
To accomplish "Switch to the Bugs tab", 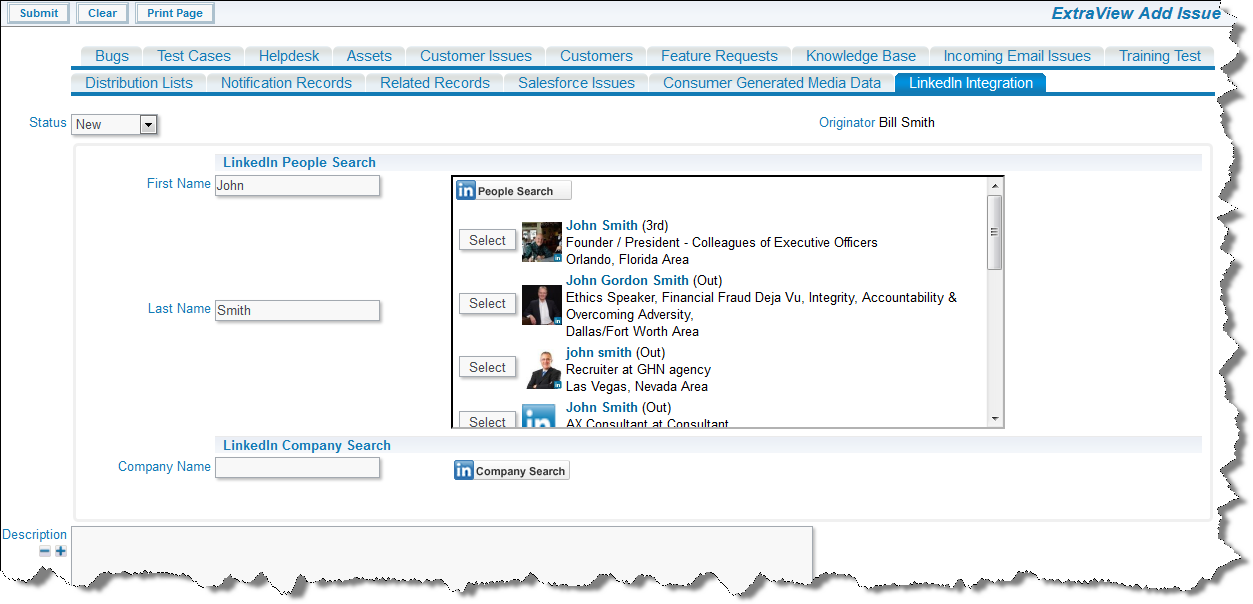I will click(112, 56).
